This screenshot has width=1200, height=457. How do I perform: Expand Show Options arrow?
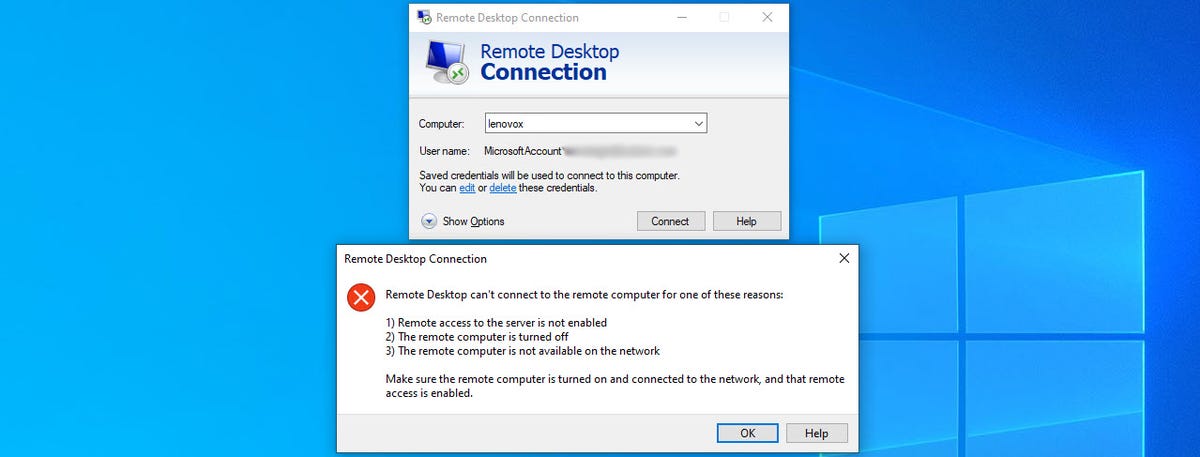point(429,221)
